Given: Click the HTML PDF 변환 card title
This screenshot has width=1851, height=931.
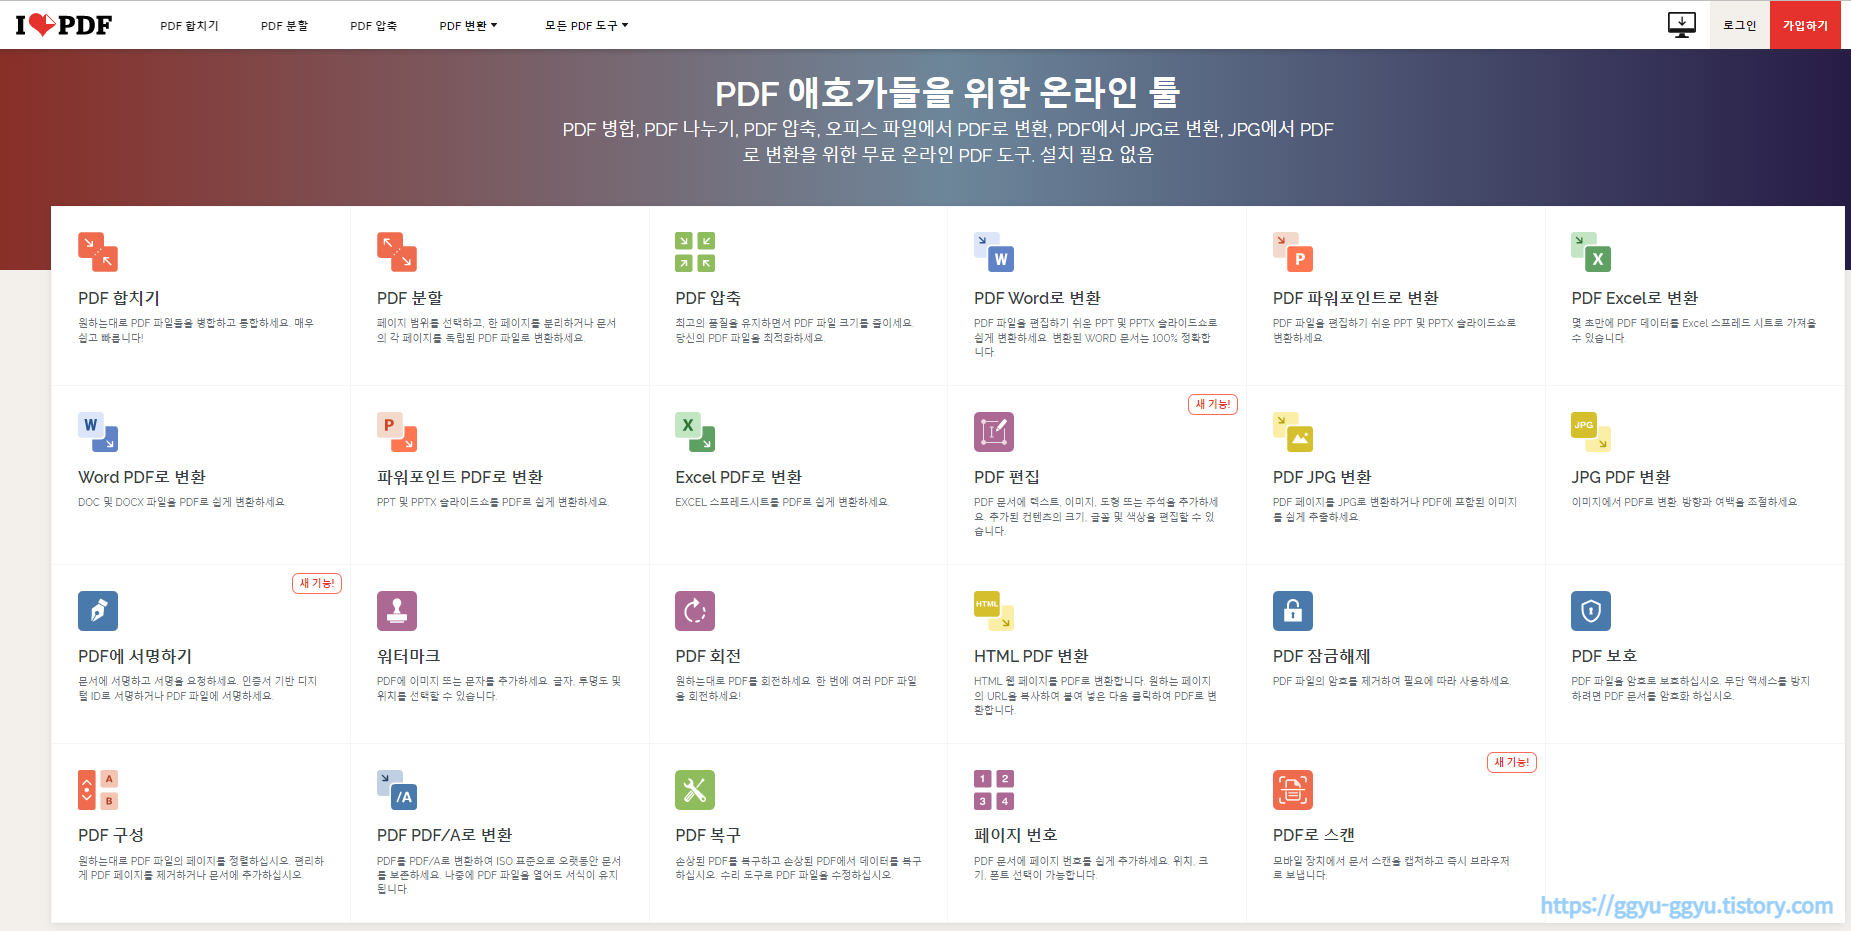Looking at the screenshot, I should 1031,656.
